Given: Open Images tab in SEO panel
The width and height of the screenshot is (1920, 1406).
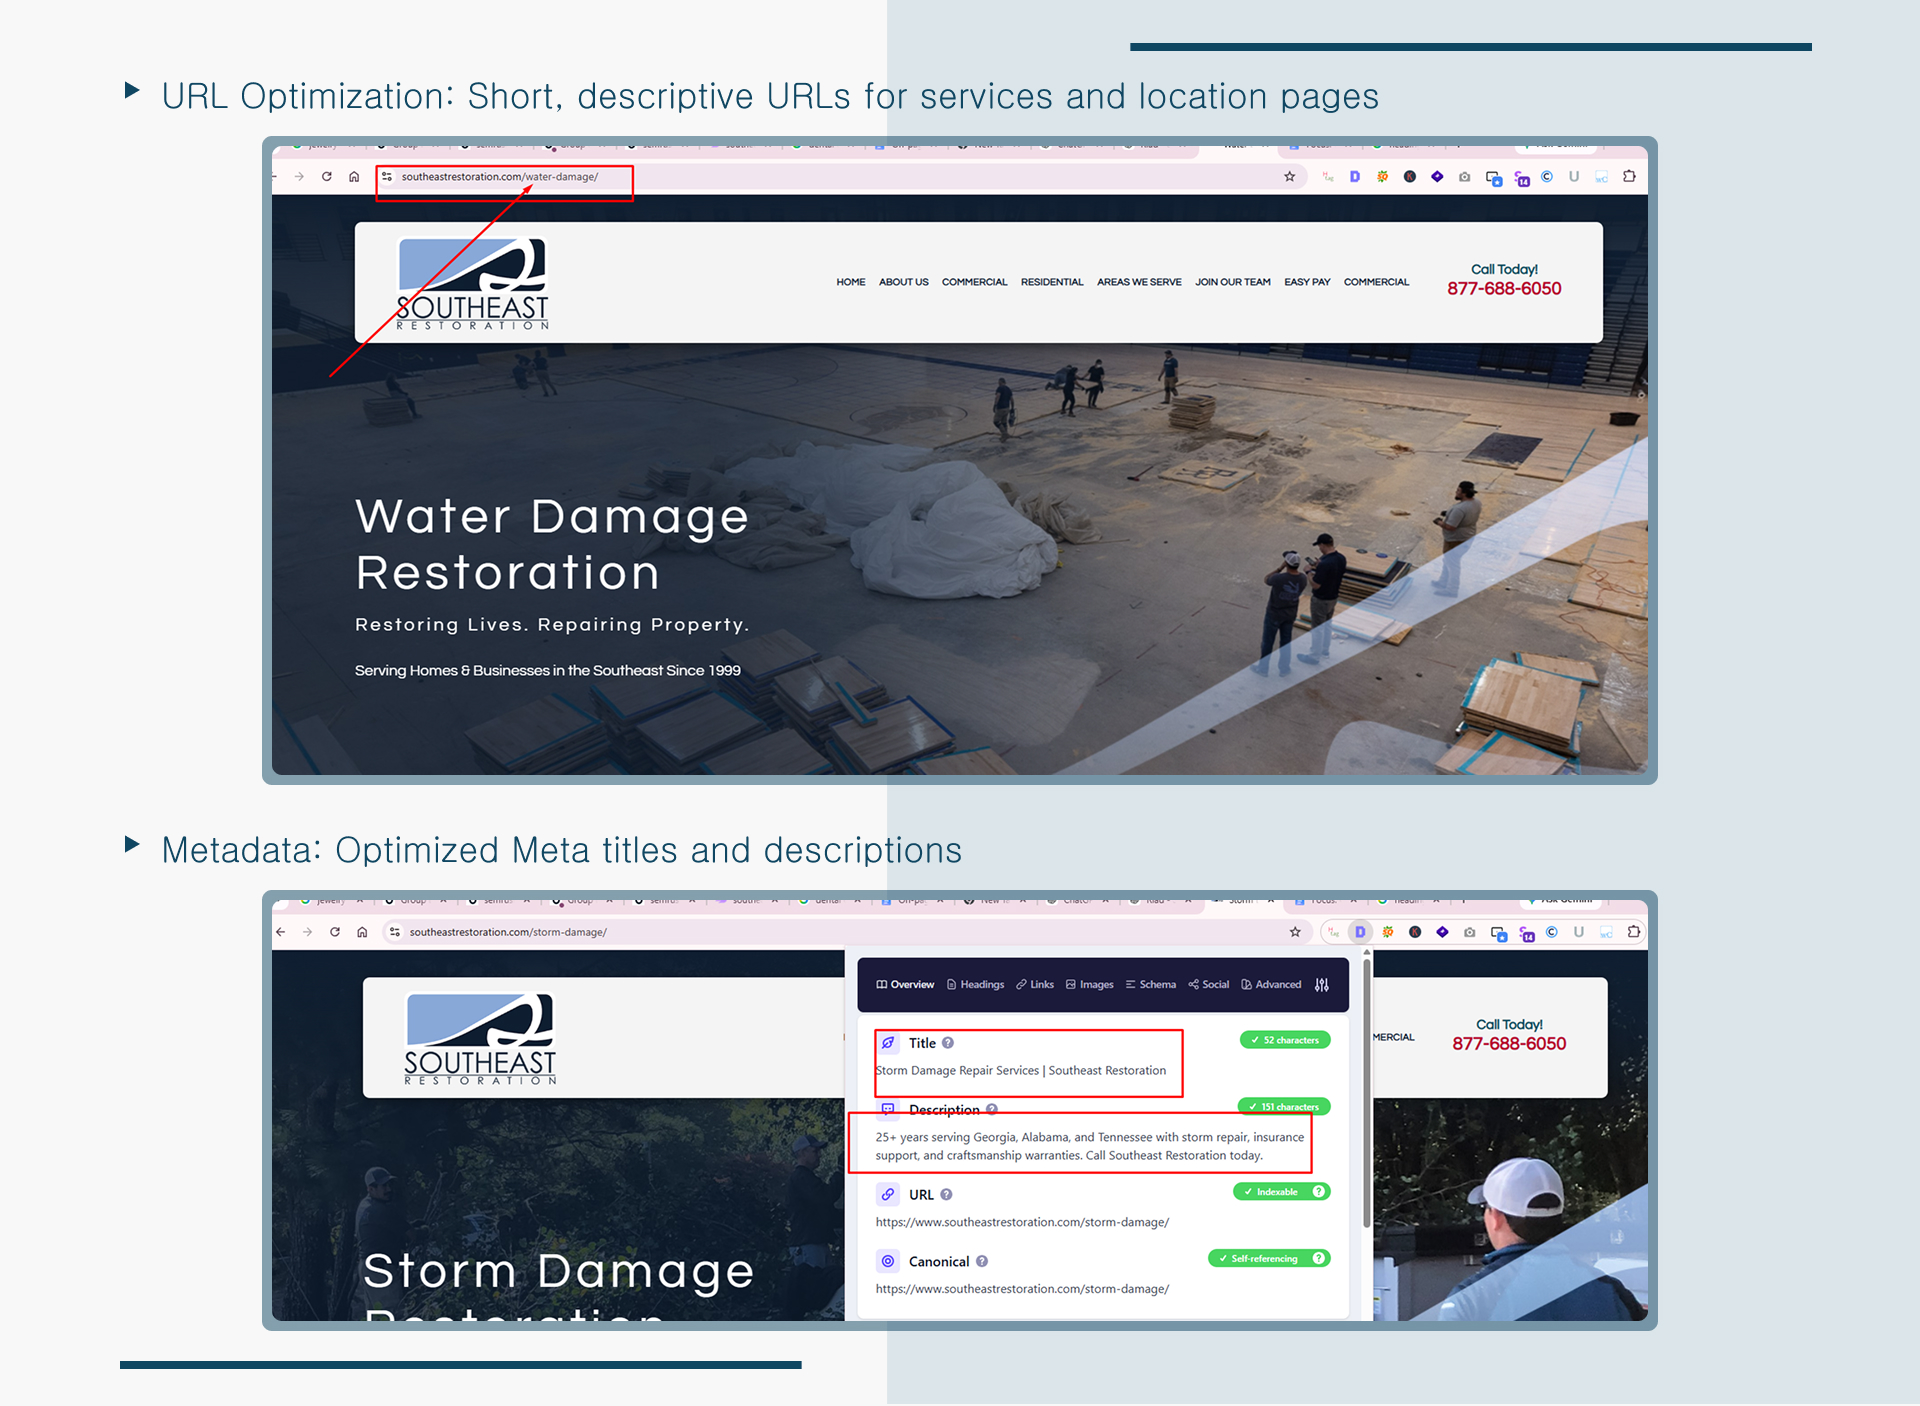Looking at the screenshot, I should click(1090, 985).
